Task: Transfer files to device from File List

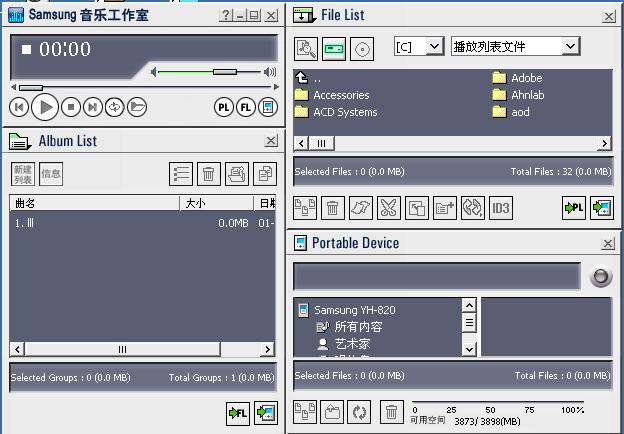Action: pyautogui.click(x=602, y=208)
